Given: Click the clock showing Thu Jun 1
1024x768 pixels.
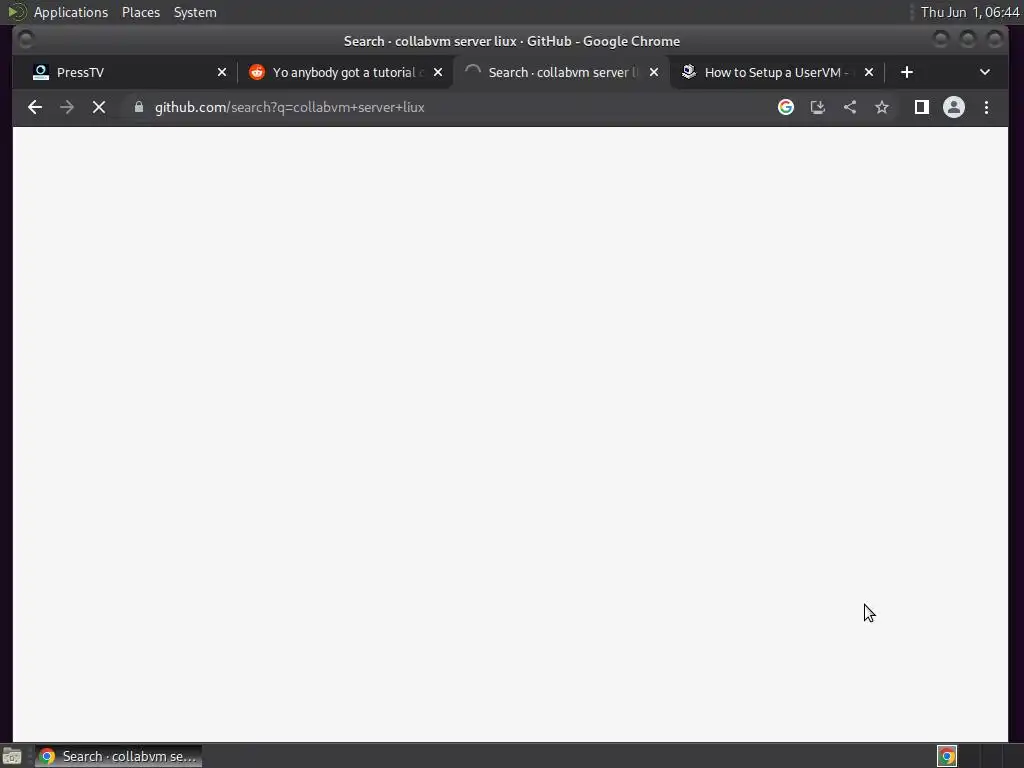Looking at the screenshot, I should coord(970,12).
